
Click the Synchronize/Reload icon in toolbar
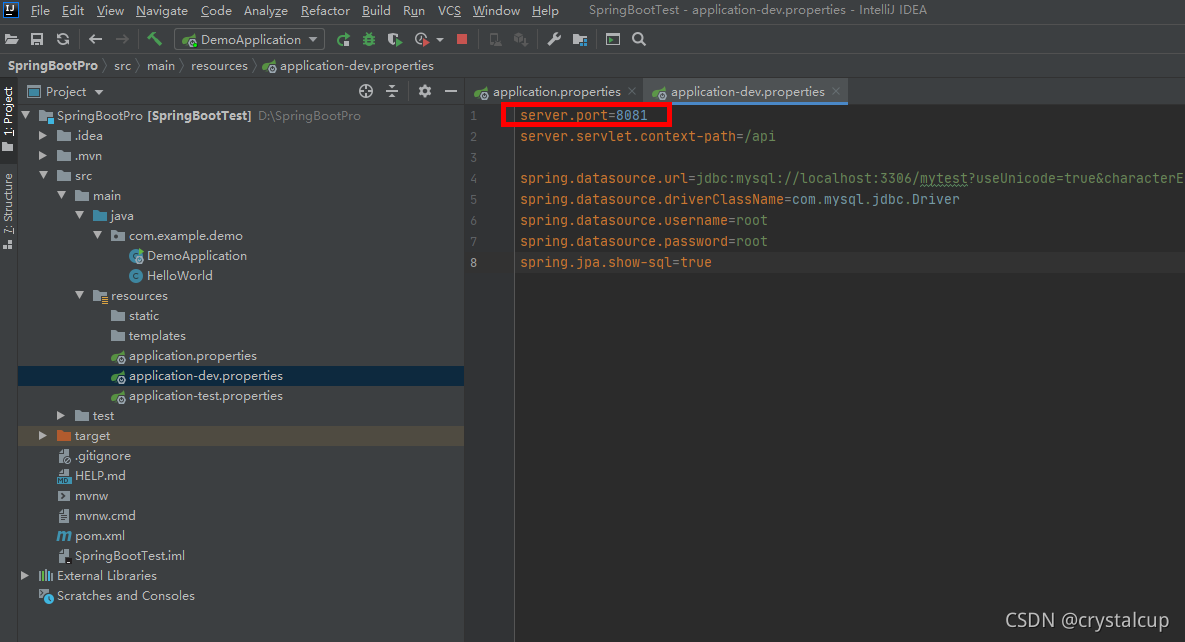tap(63, 39)
